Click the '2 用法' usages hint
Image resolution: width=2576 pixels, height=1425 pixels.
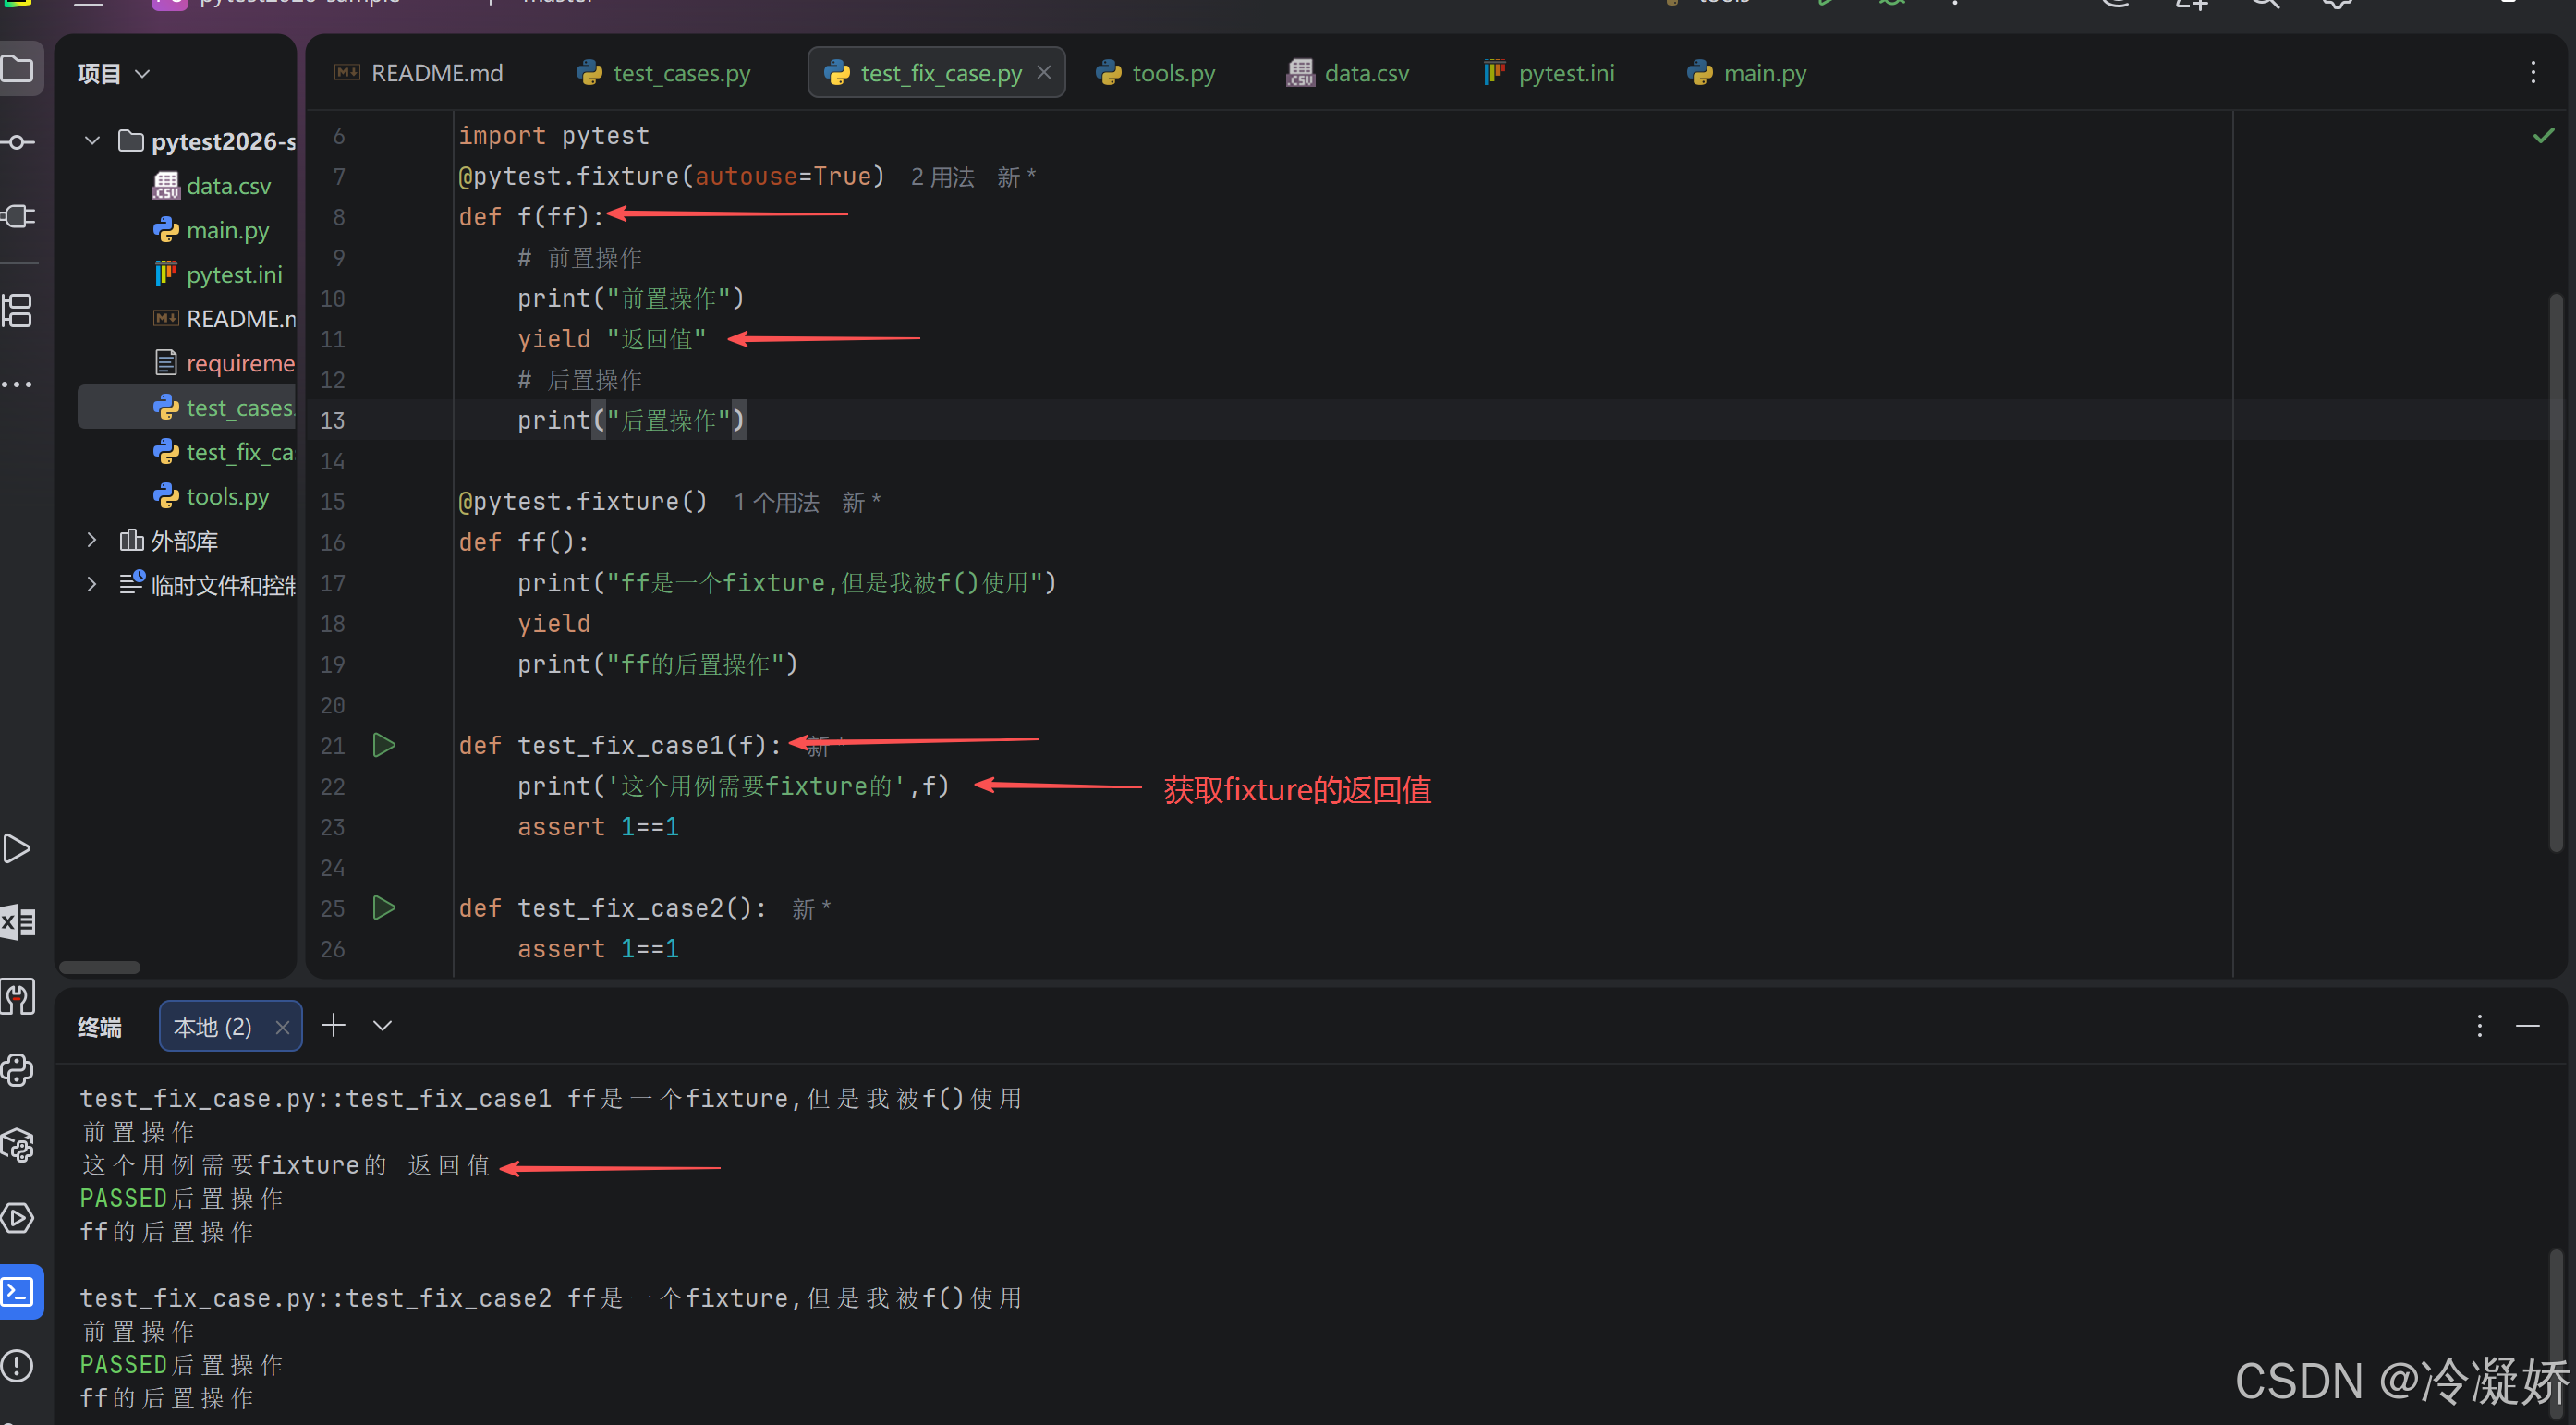[x=942, y=177]
